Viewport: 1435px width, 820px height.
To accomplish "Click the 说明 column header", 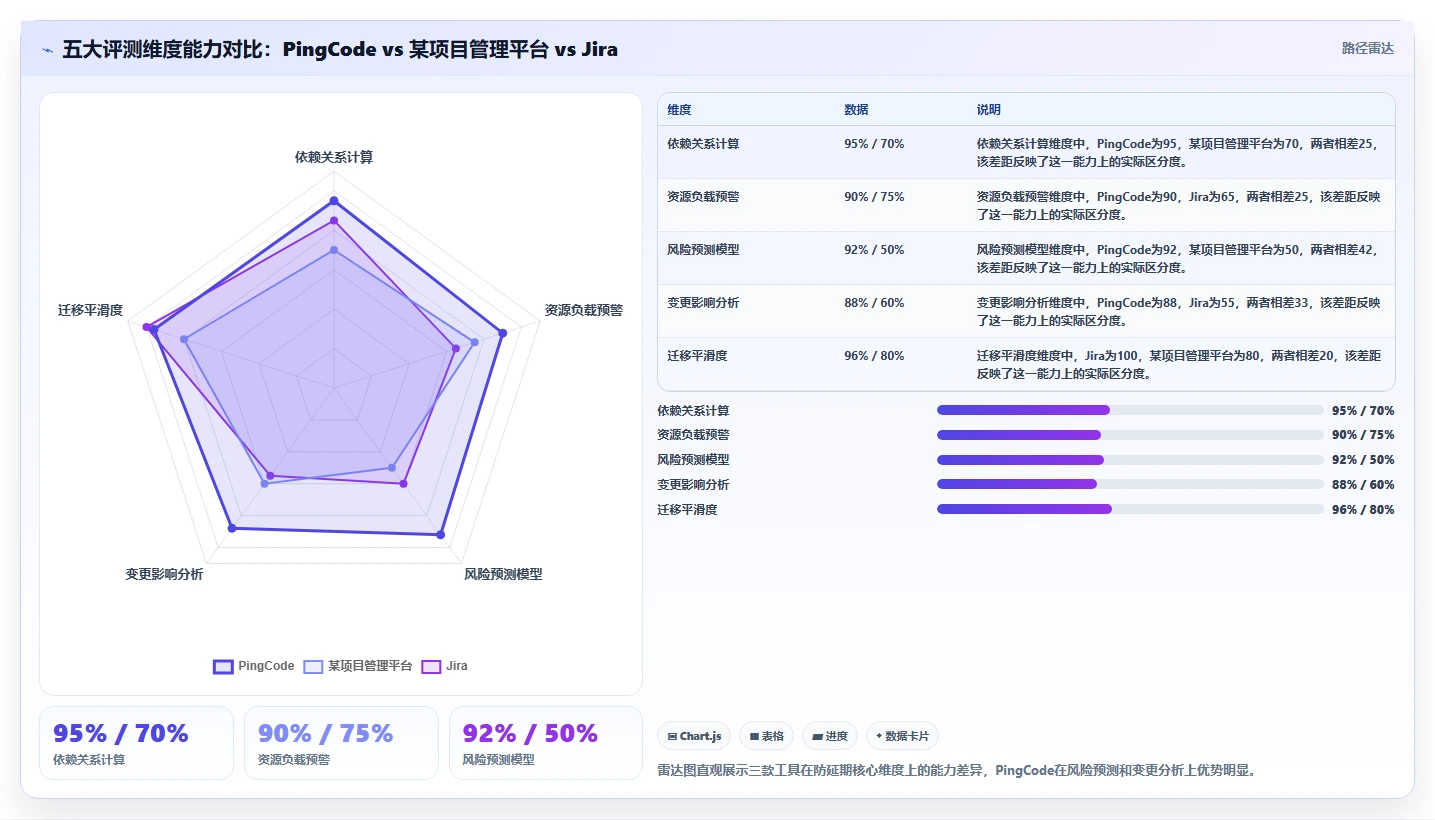I will [989, 110].
